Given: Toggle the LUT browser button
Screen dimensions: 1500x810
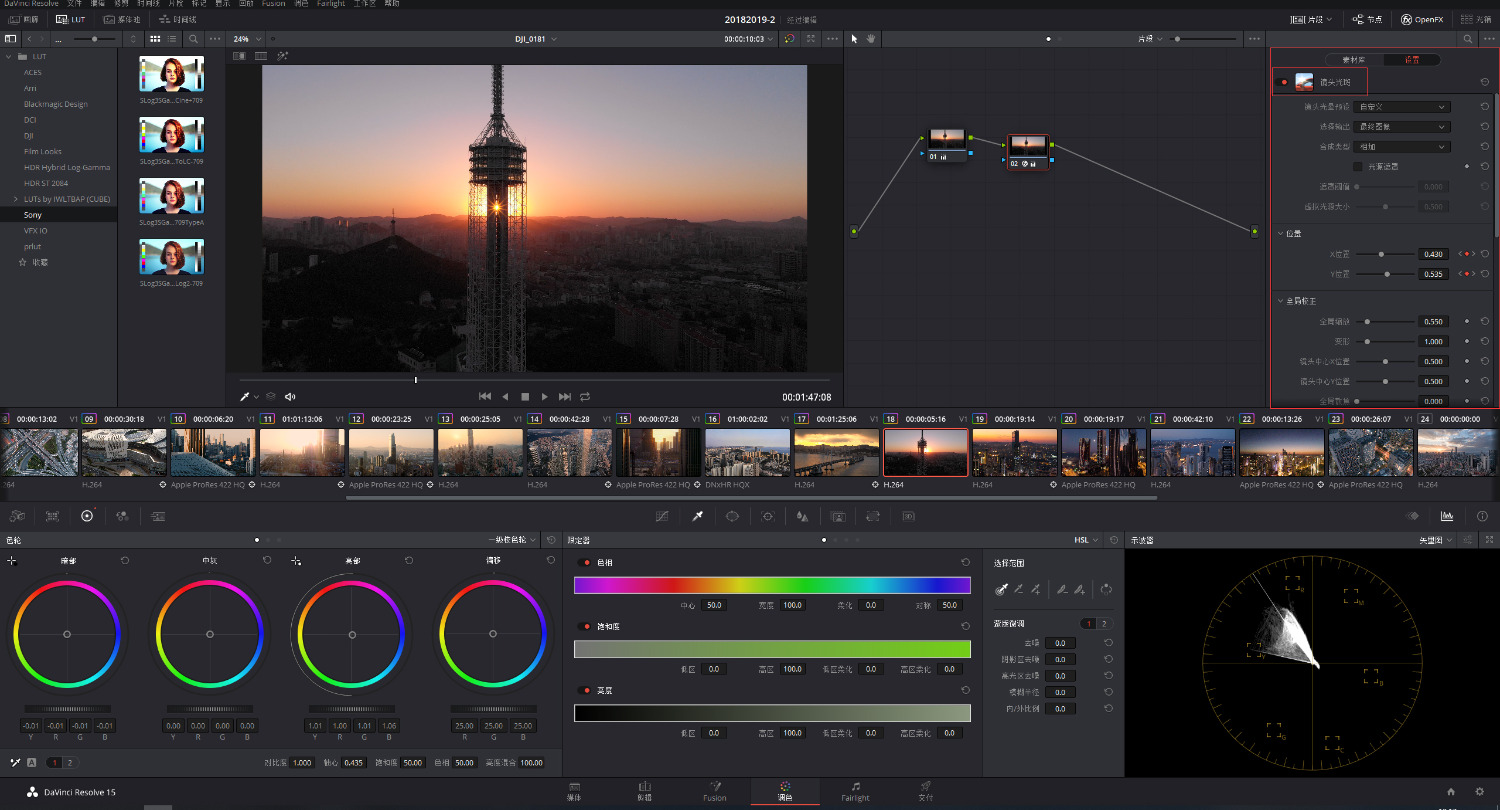Looking at the screenshot, I should click(71, 19).
